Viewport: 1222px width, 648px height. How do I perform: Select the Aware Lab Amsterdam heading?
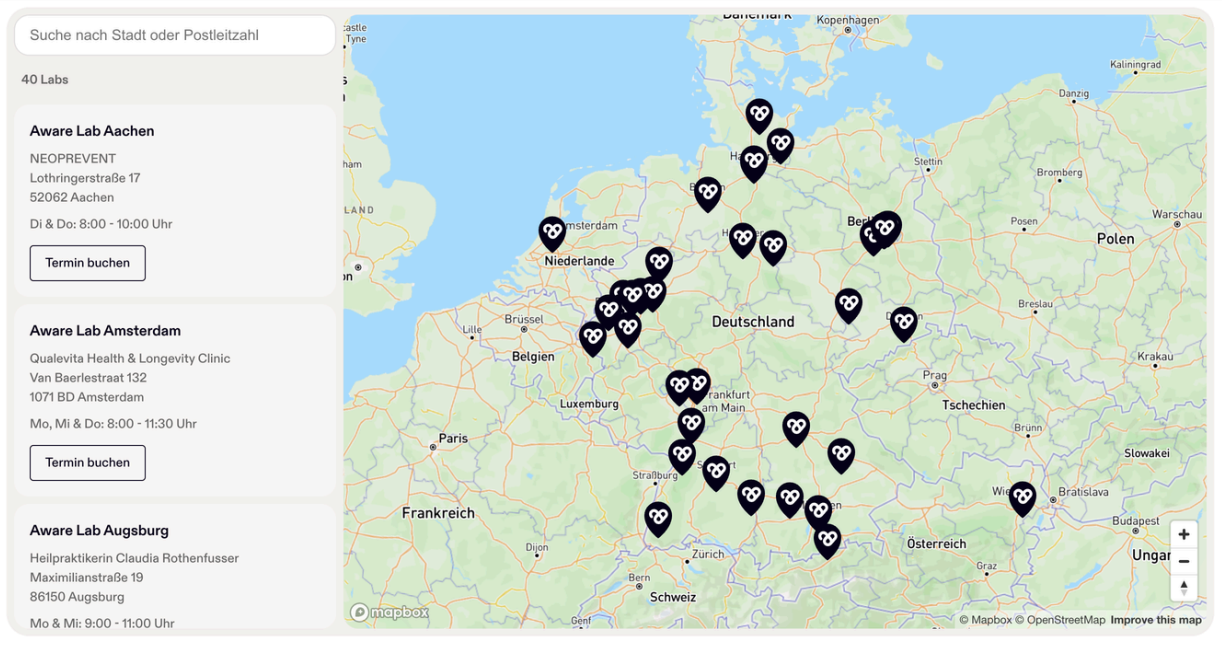point(105,331)
